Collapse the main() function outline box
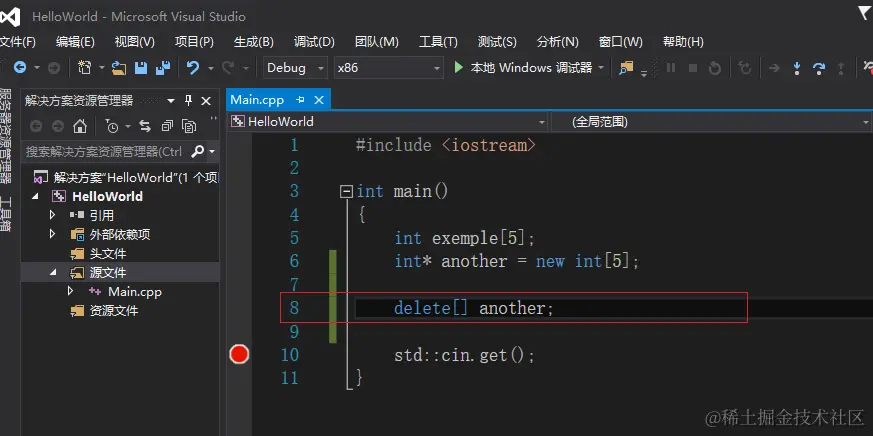 [x=346, y=192]
